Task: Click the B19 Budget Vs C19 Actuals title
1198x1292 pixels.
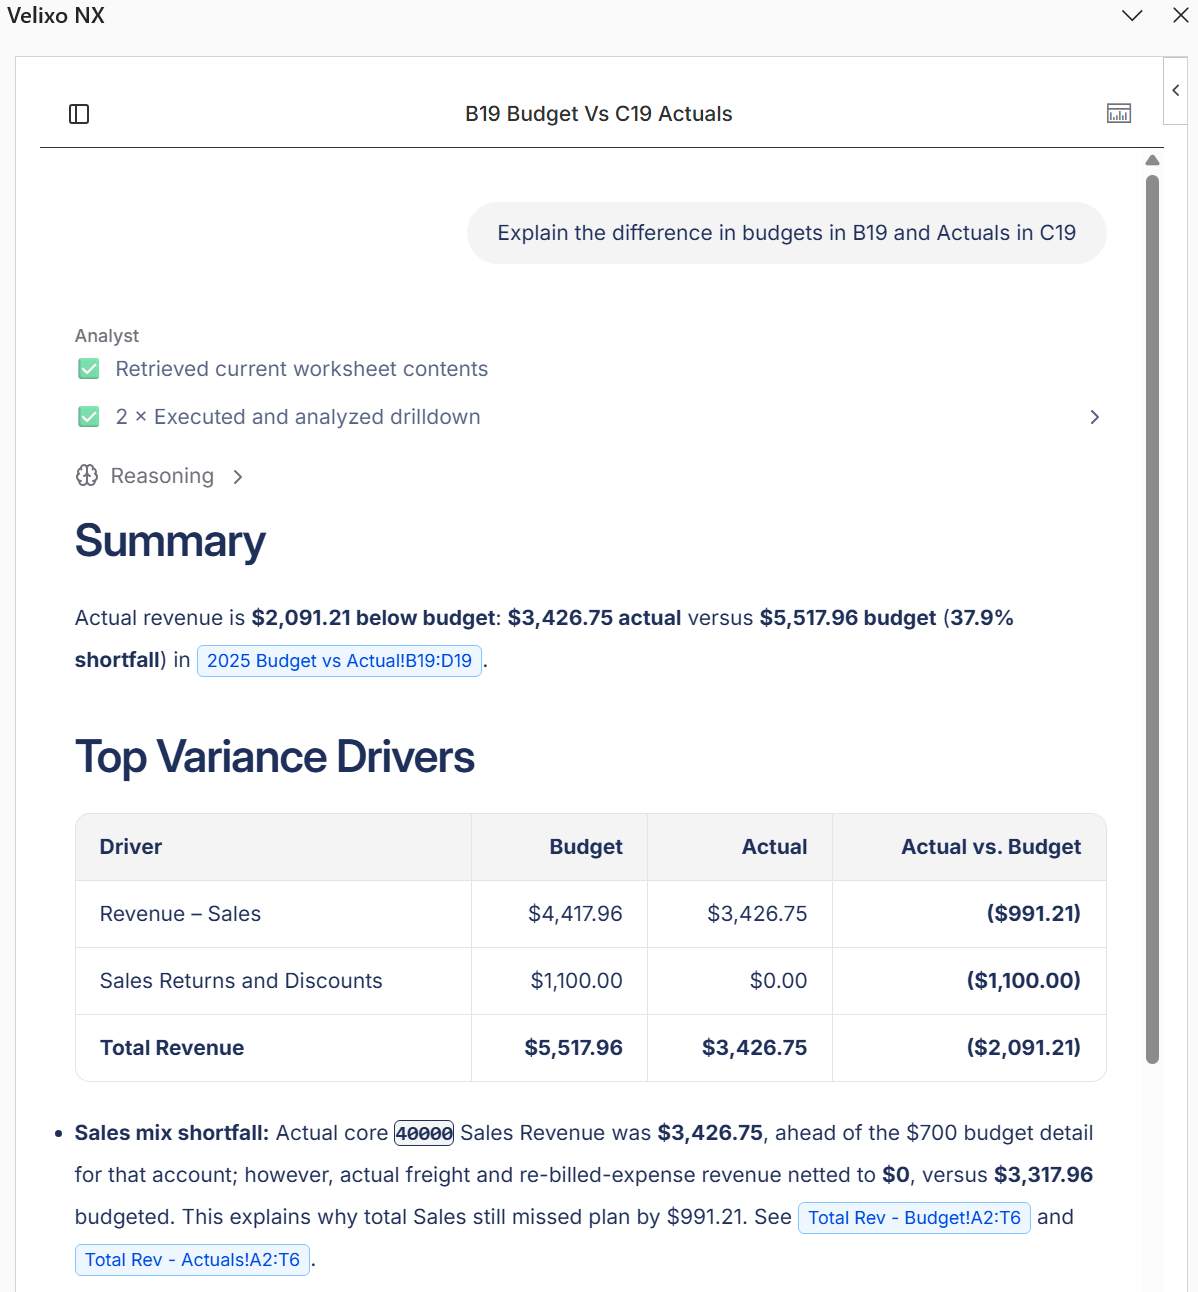Action: pos(599,114)
